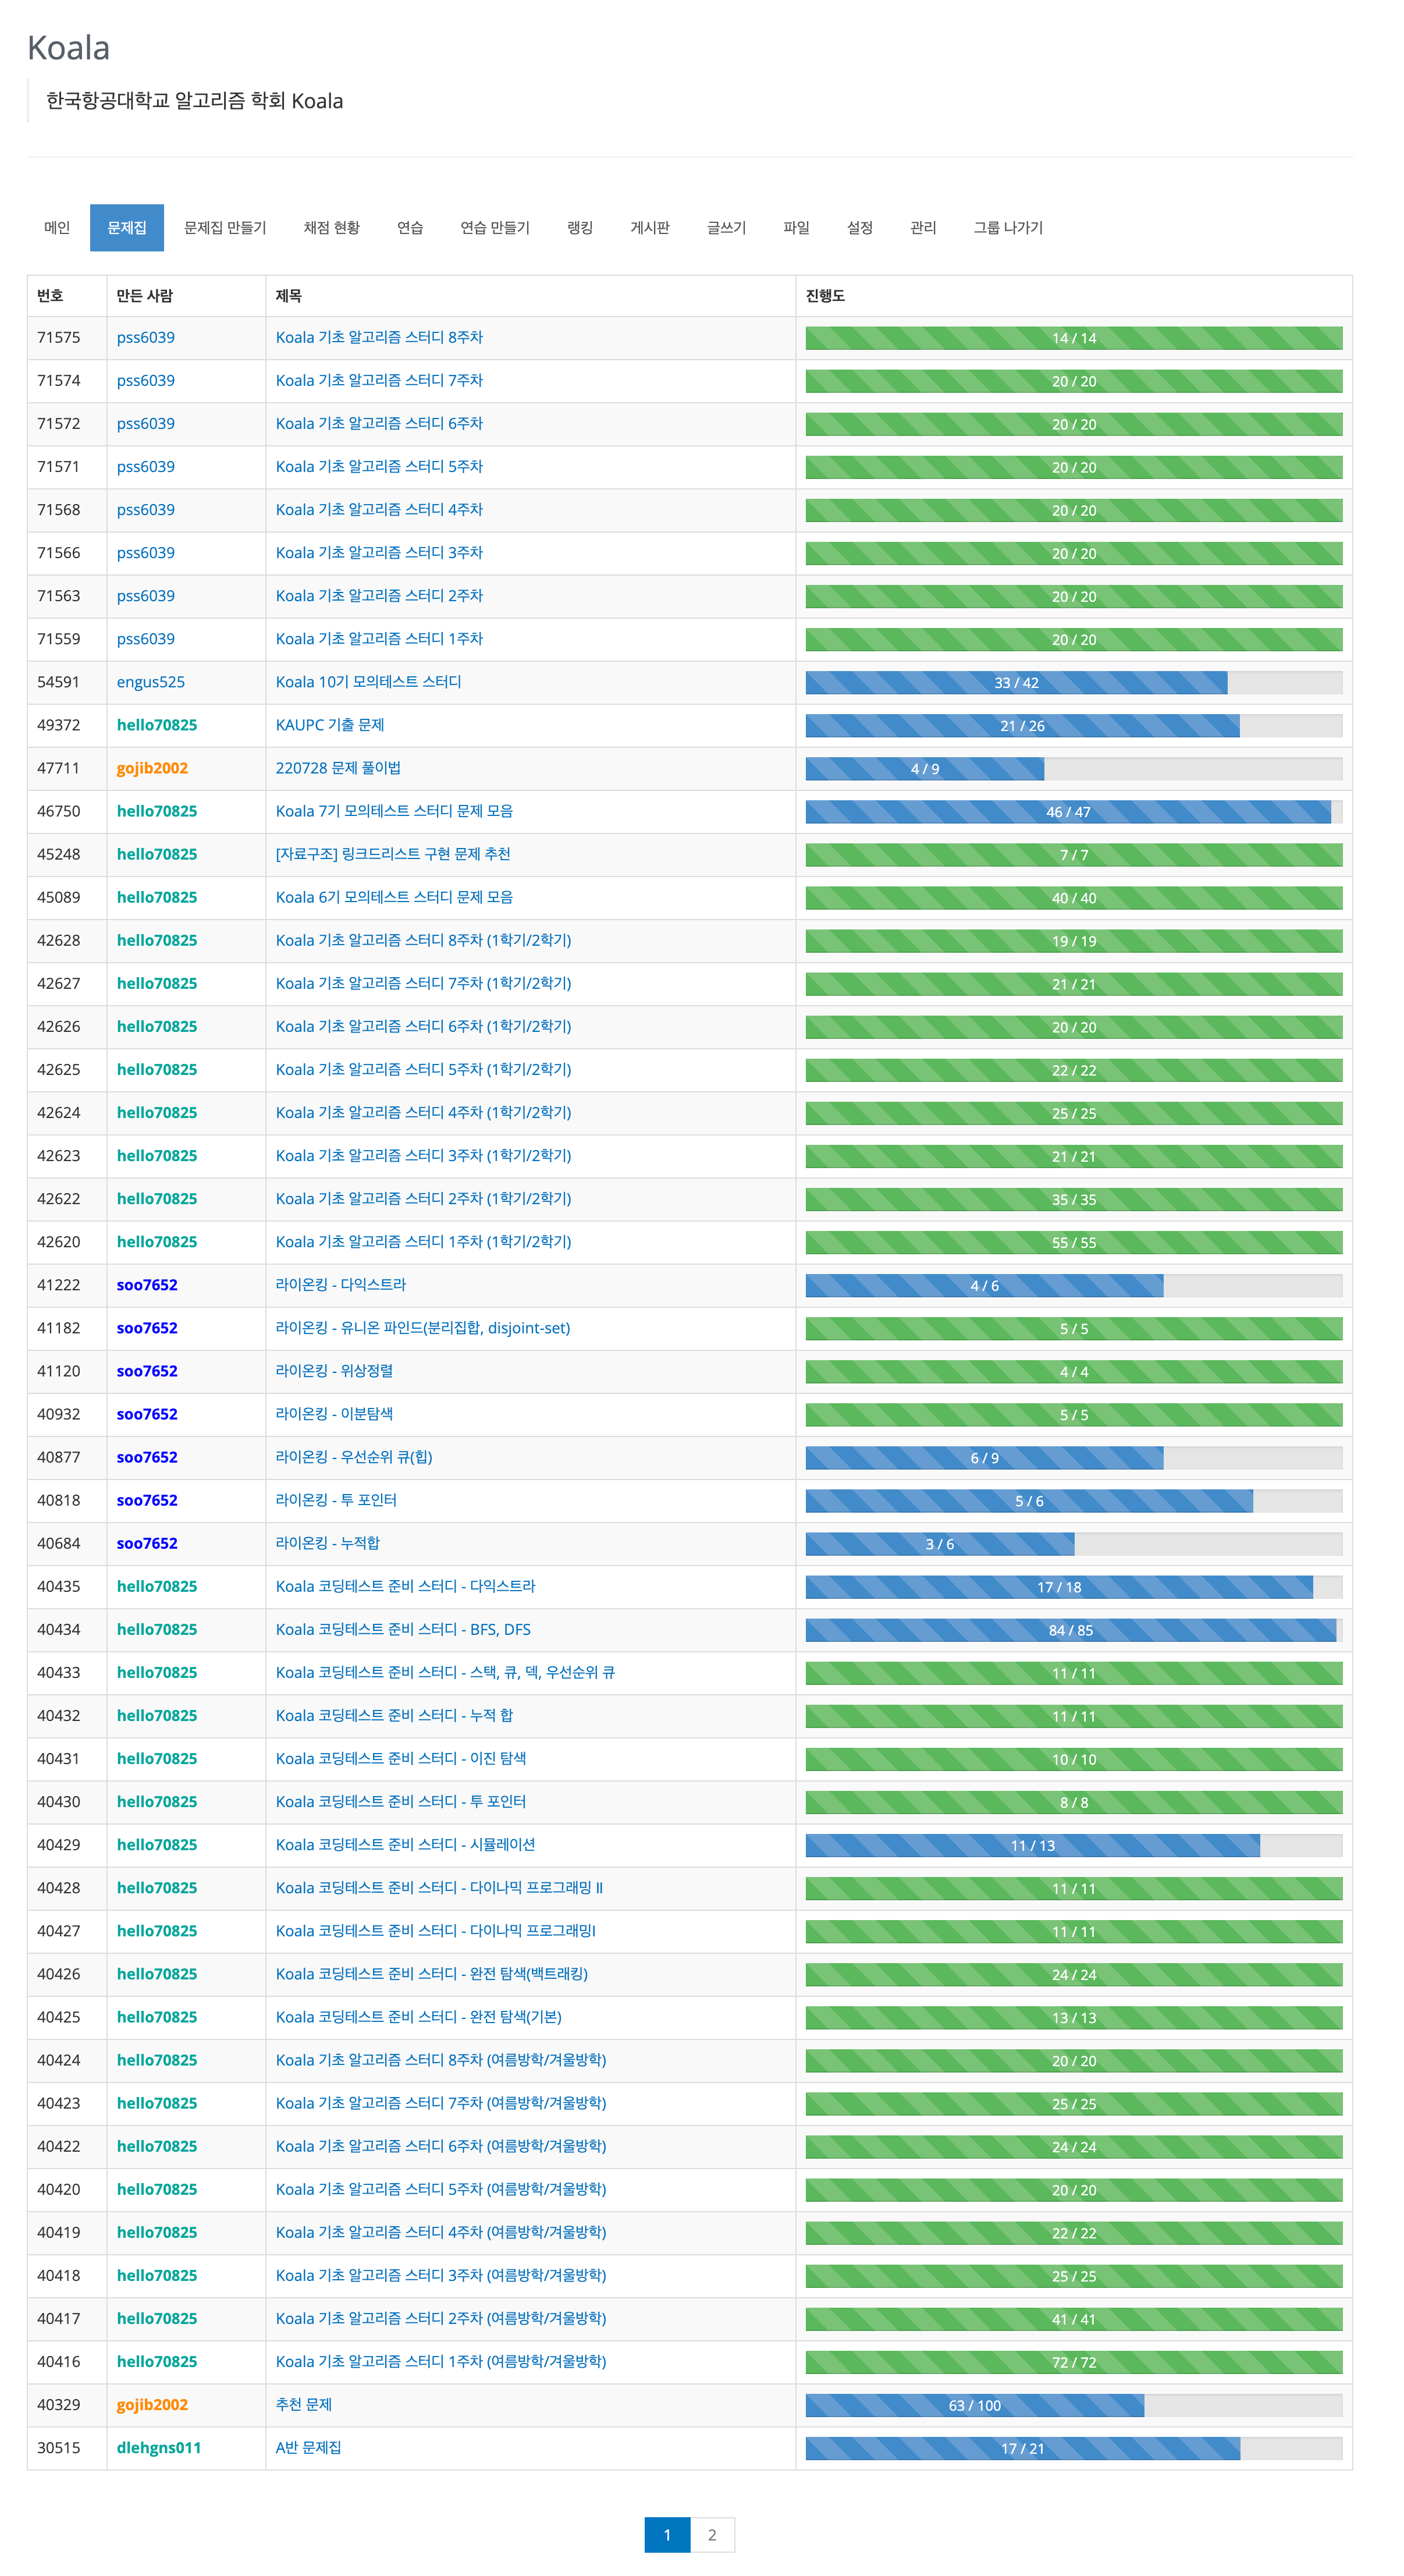Open 기초 알고리즘 스터디 1주차 (1학기/2학기)
This screenshot has width=1404, height=2576.
pos(424,1242)
